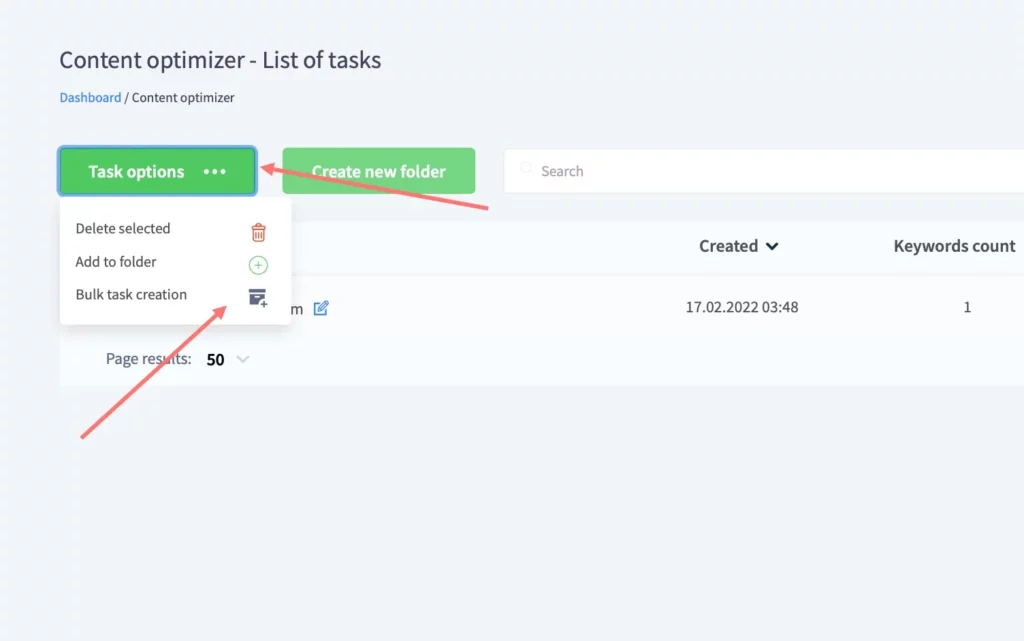Click the Created column header text

click(728, 246)
